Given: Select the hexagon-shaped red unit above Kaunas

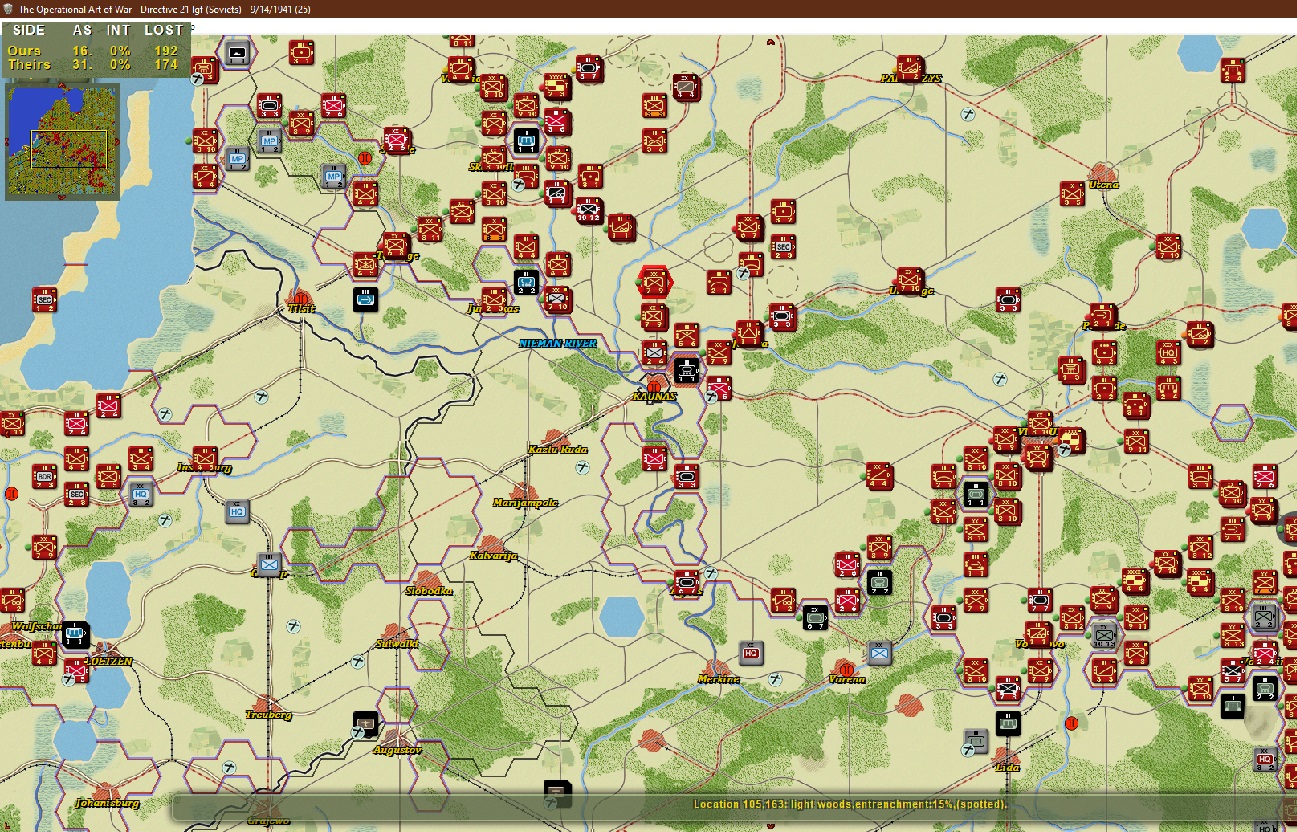Looking at the screenshot, I should 655,281.
